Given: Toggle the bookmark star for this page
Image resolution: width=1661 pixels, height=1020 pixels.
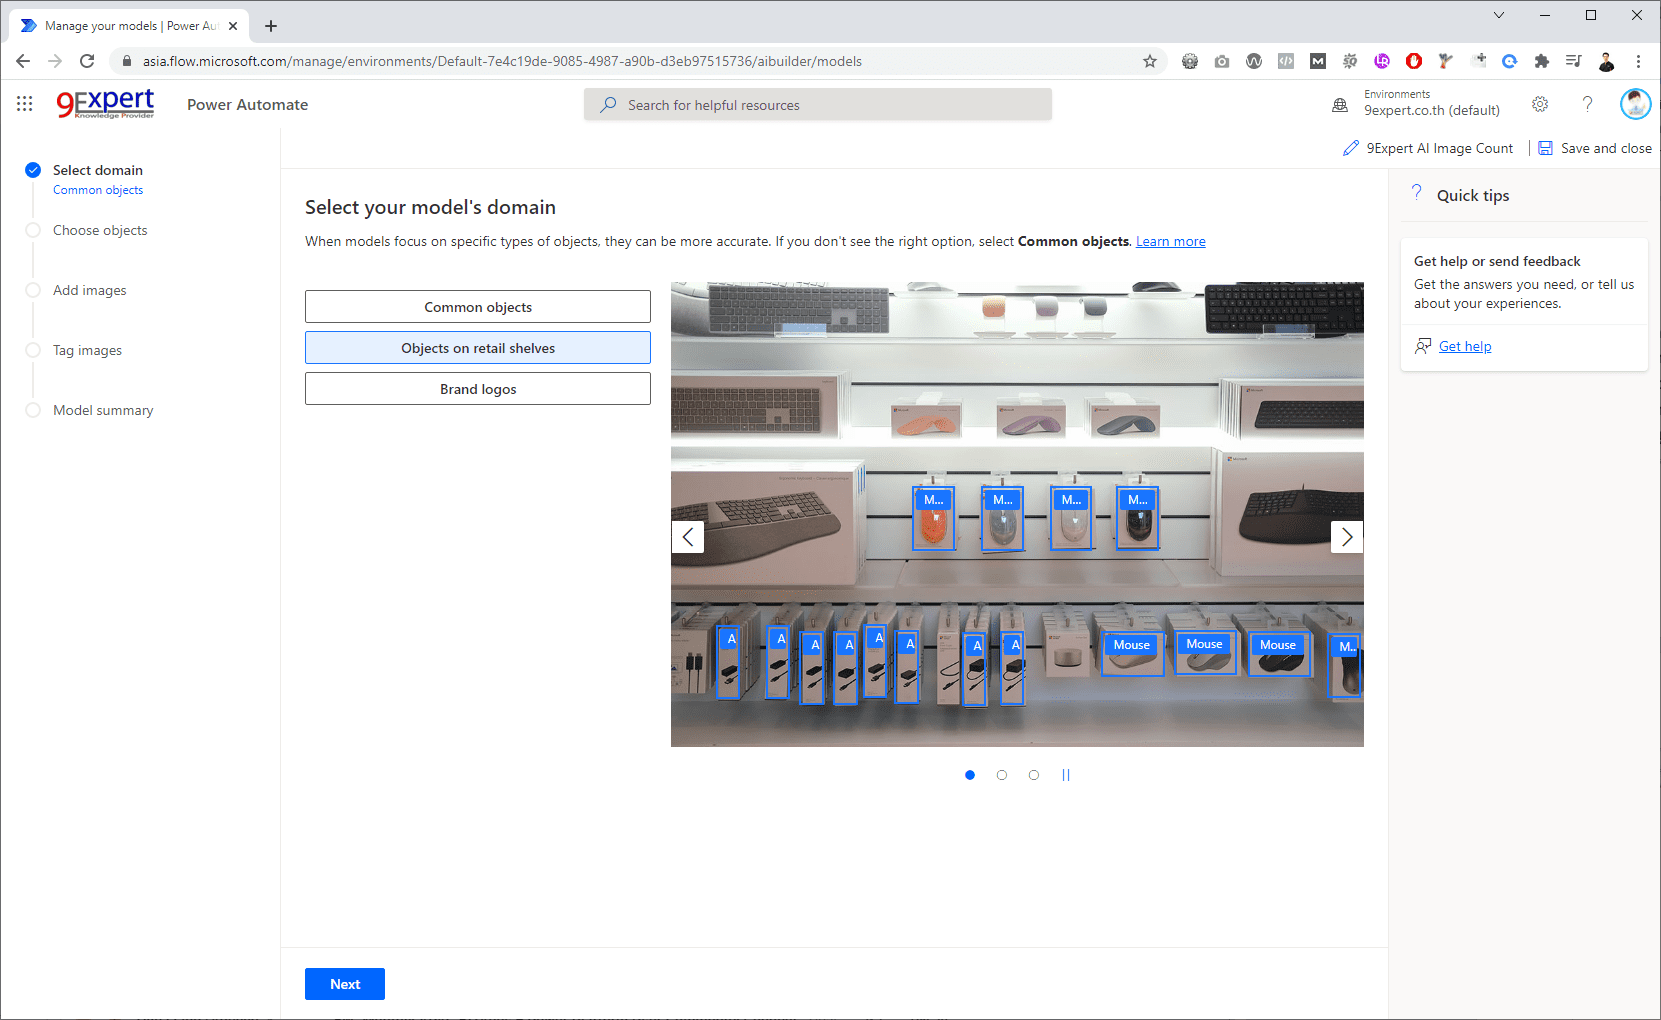Looking at the screenshot, I should point(1149,61).
